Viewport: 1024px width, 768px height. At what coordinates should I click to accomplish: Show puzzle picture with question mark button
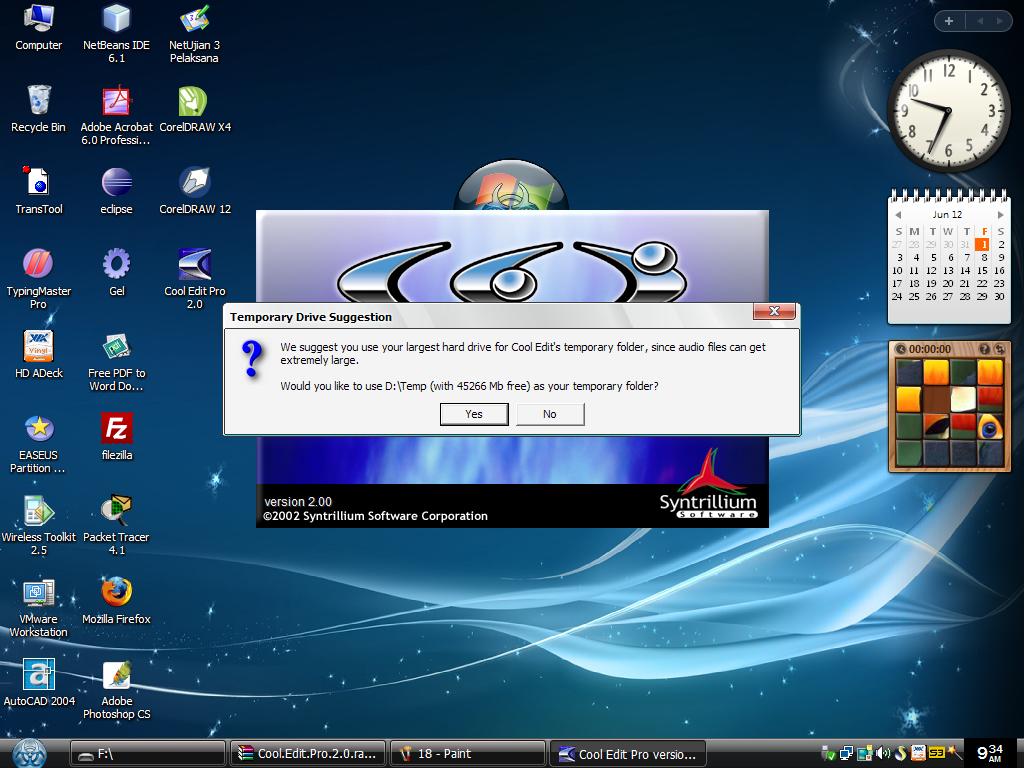click(984, 349)
